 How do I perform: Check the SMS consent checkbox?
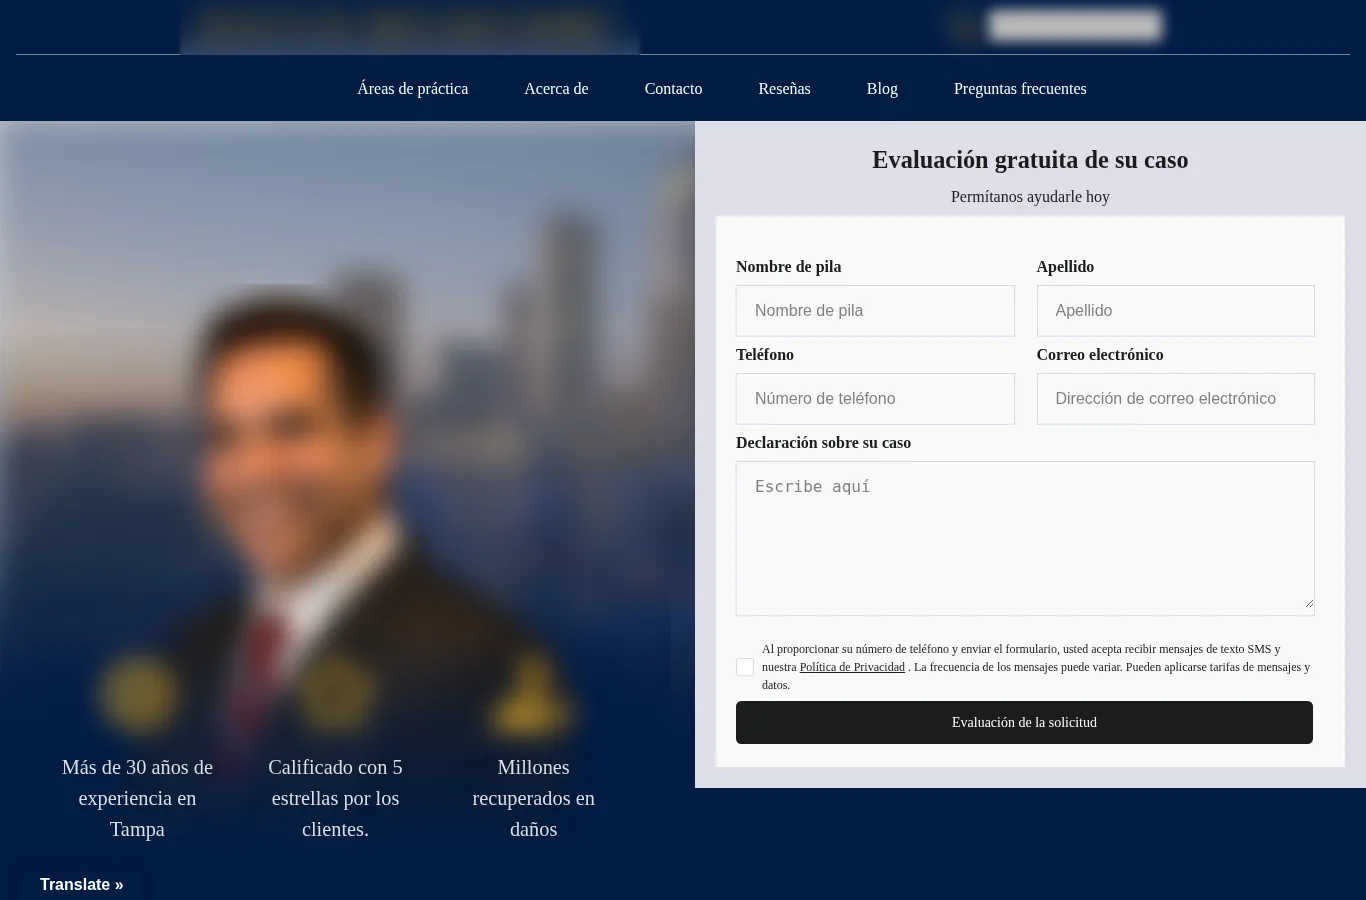click(x=745, y=667)
